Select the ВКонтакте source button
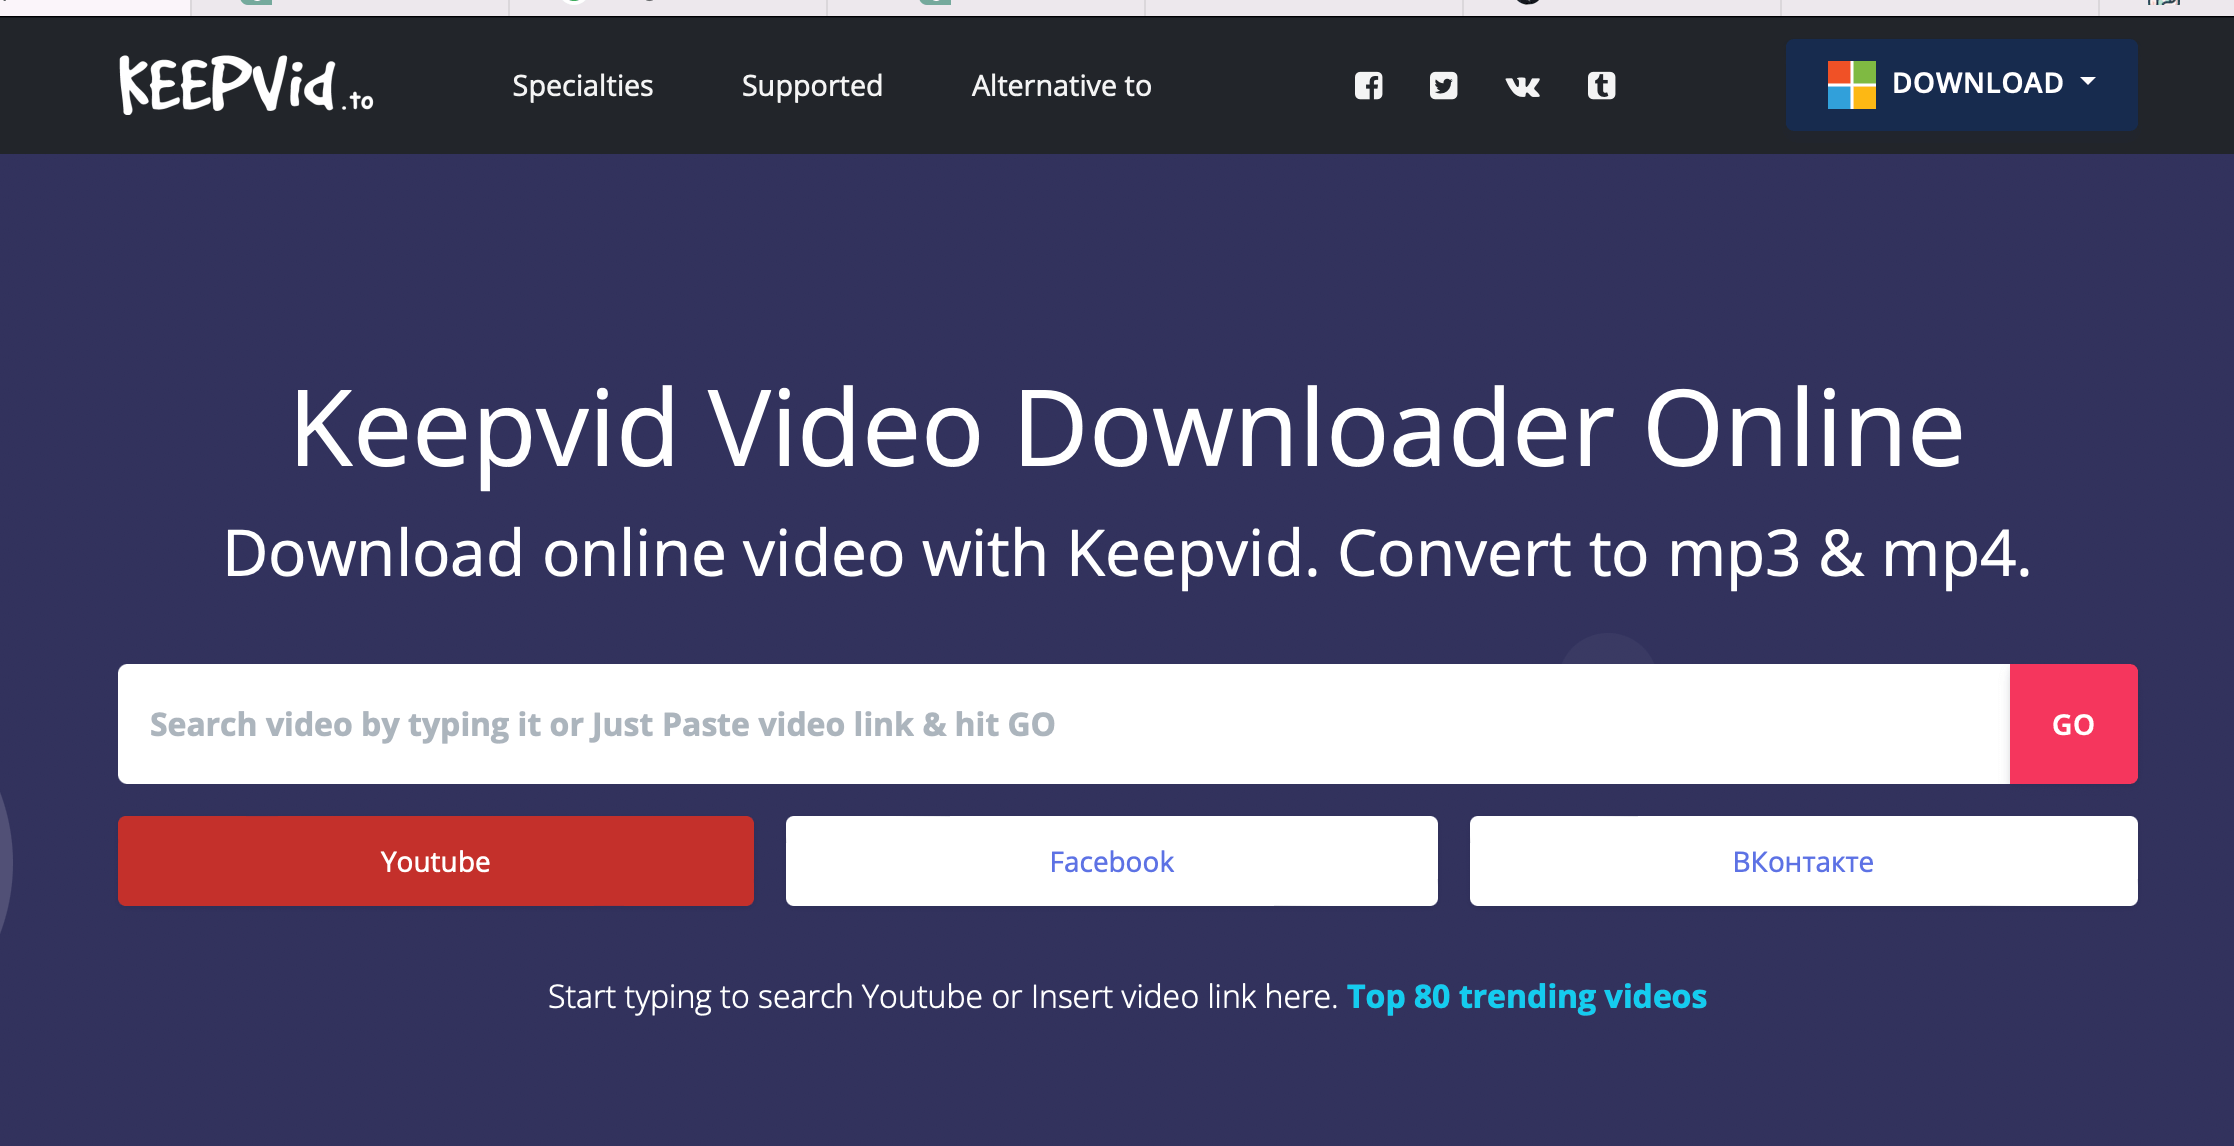This screenshot has height=1146, width=2234. (x=1803, y=861)
